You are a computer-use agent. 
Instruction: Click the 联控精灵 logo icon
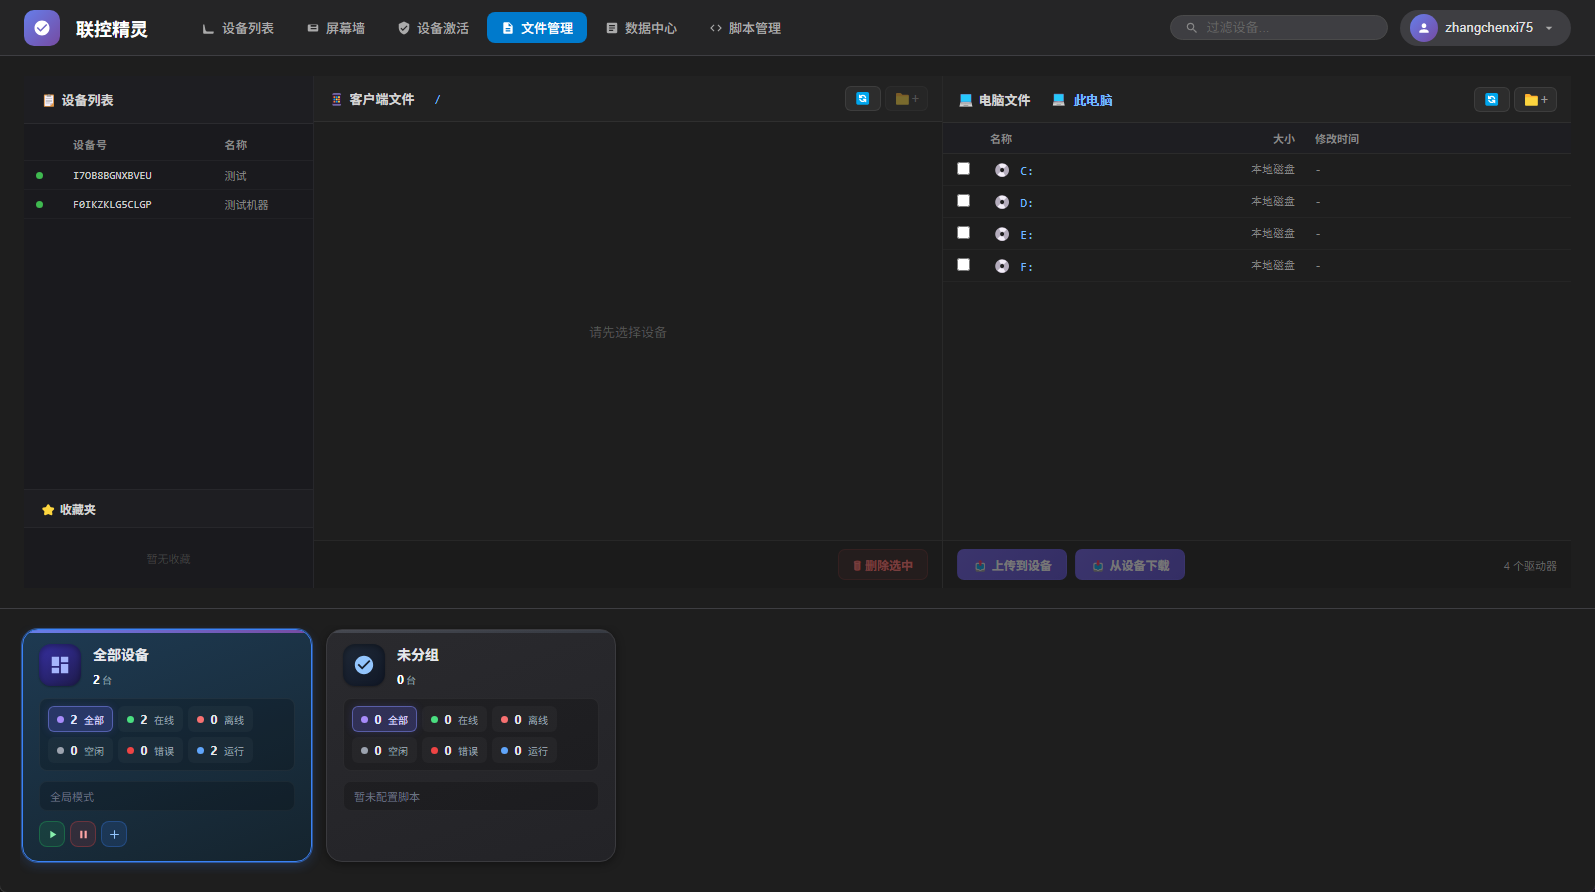(x=42, y=28)
